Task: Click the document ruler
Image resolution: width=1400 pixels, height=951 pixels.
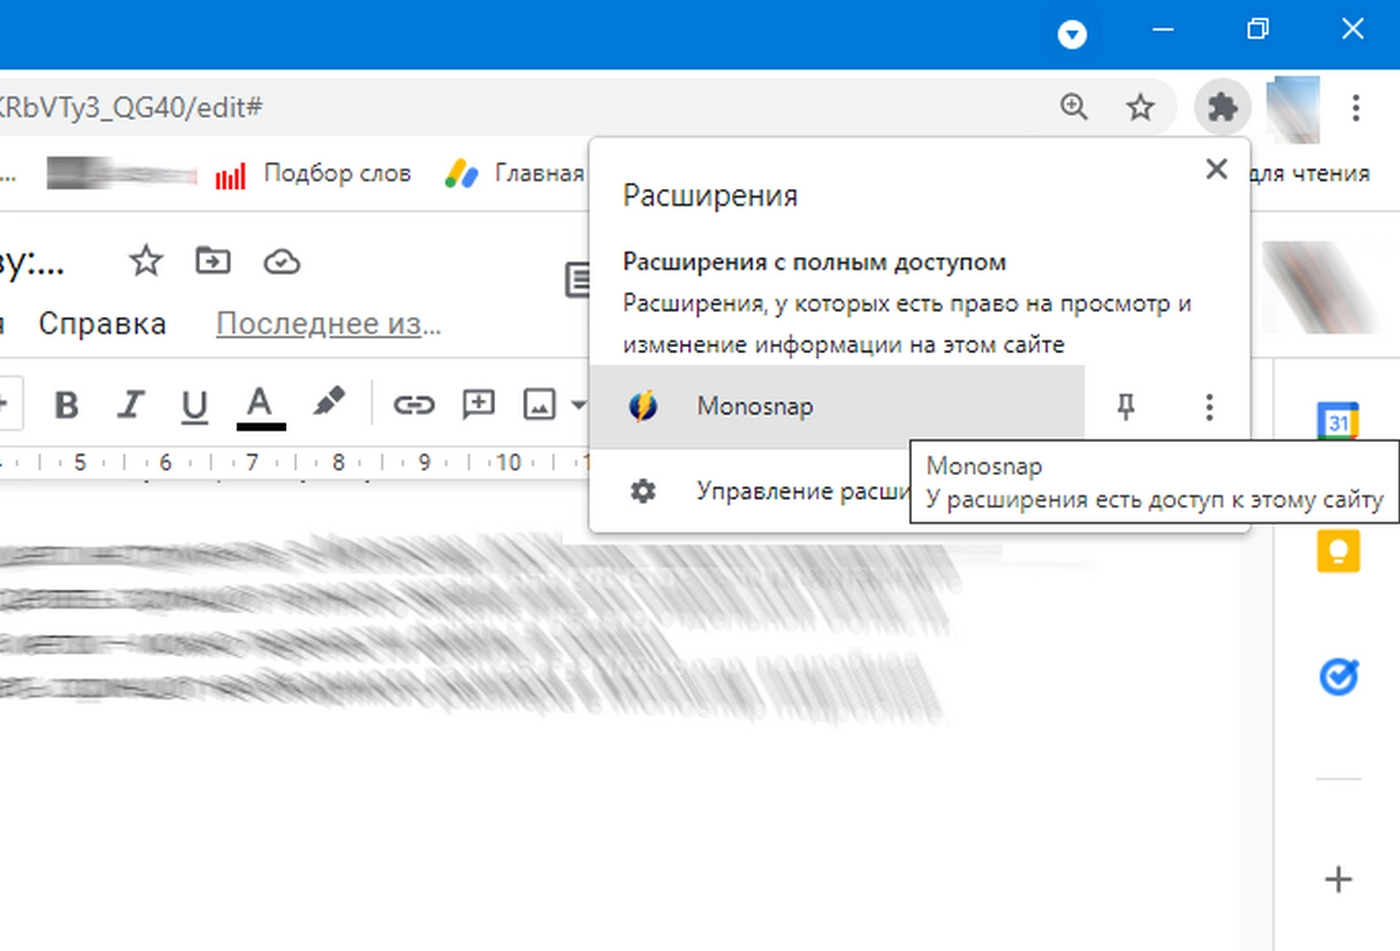Action: (x=295, y=462)
